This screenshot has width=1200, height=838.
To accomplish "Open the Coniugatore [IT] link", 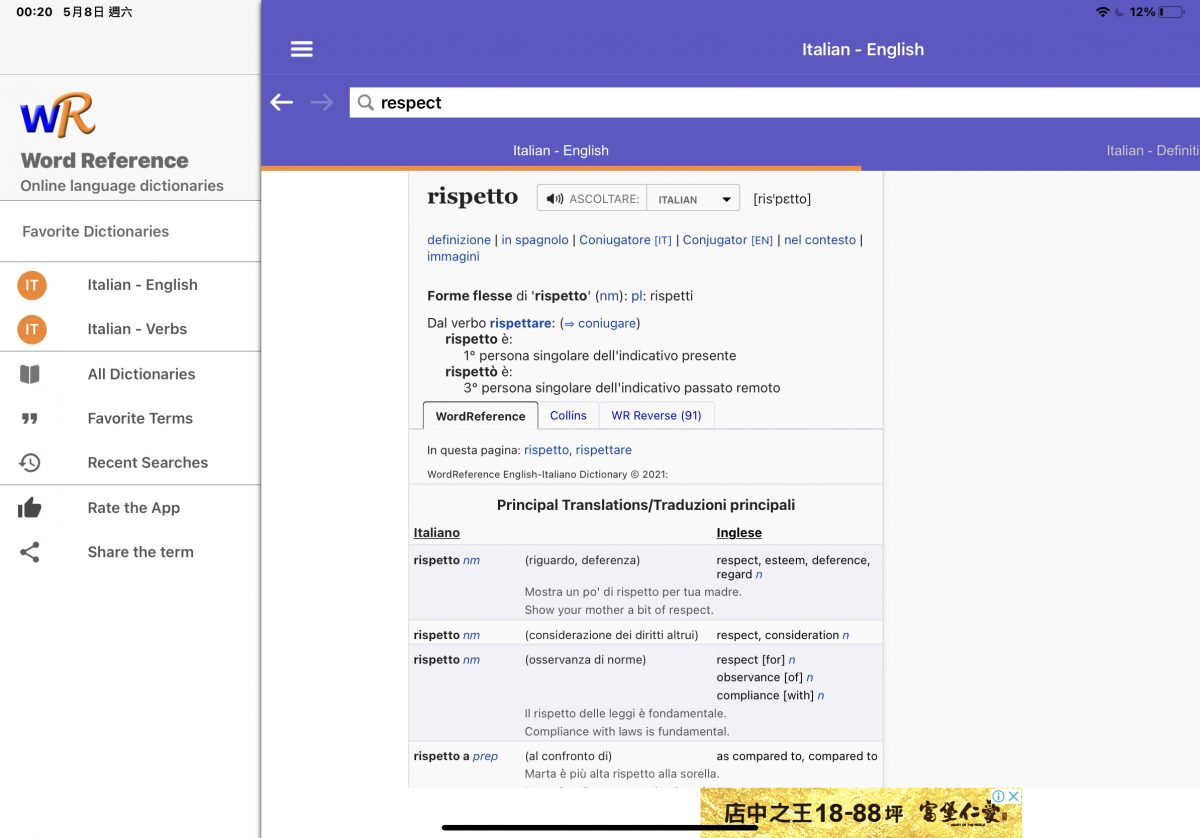I will click(625, 240).
